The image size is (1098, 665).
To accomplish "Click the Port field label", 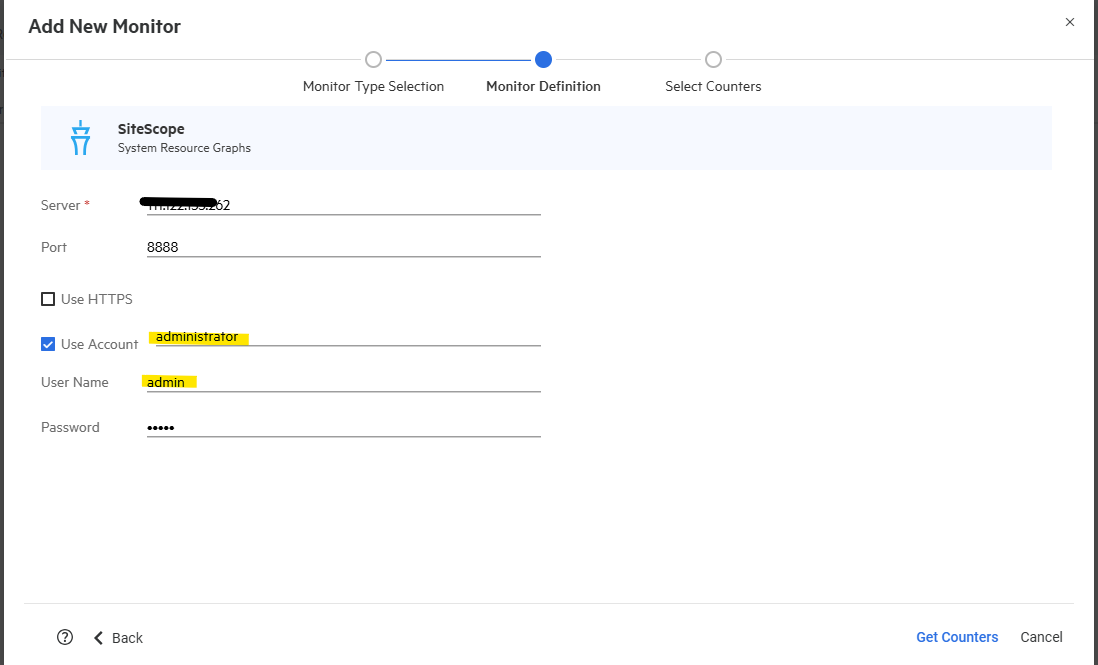I will (x=54, y=247).
